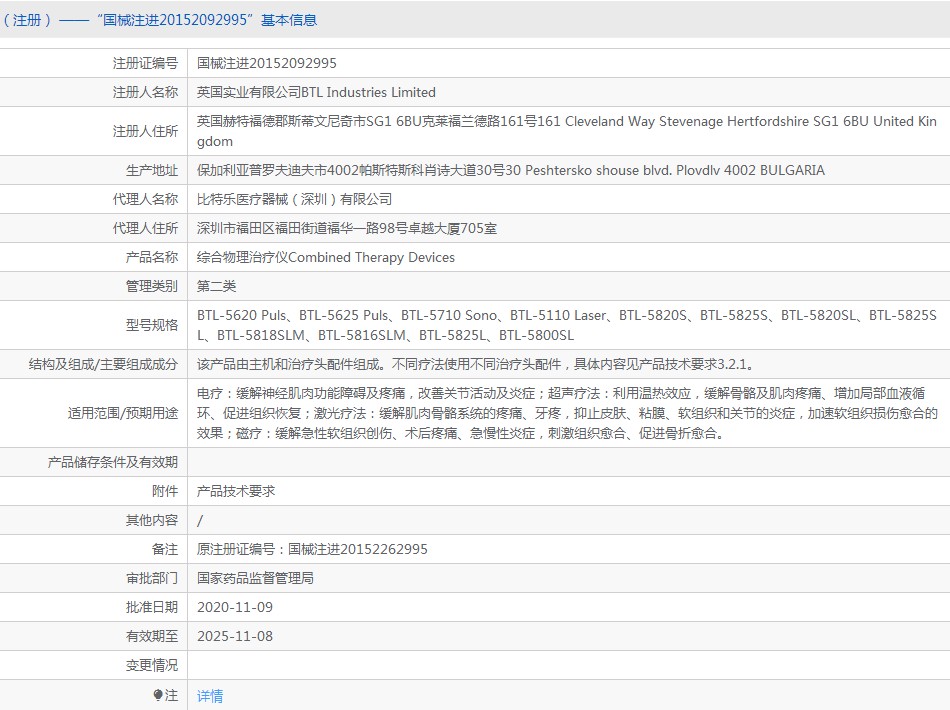Screen dimensions: 950x710
Task: Click management category value 第二类
Action: (216, 286)
